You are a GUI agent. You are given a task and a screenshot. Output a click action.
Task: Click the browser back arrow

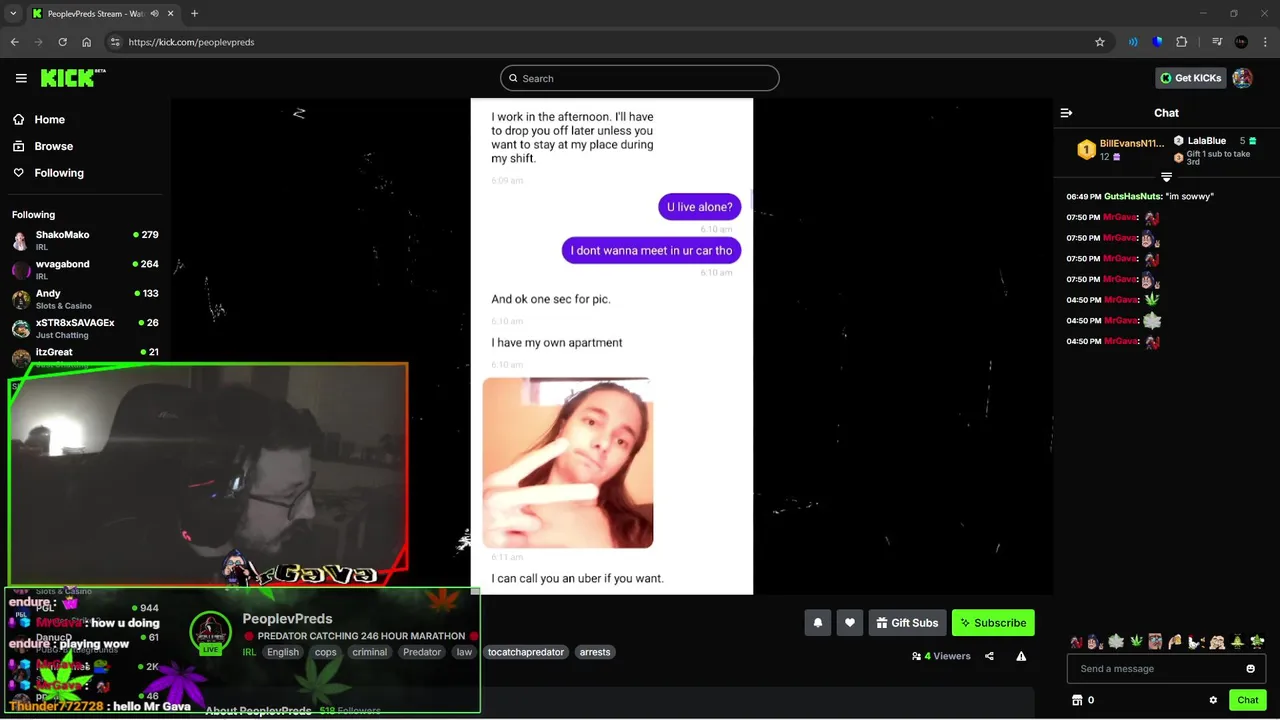(14, 42)
